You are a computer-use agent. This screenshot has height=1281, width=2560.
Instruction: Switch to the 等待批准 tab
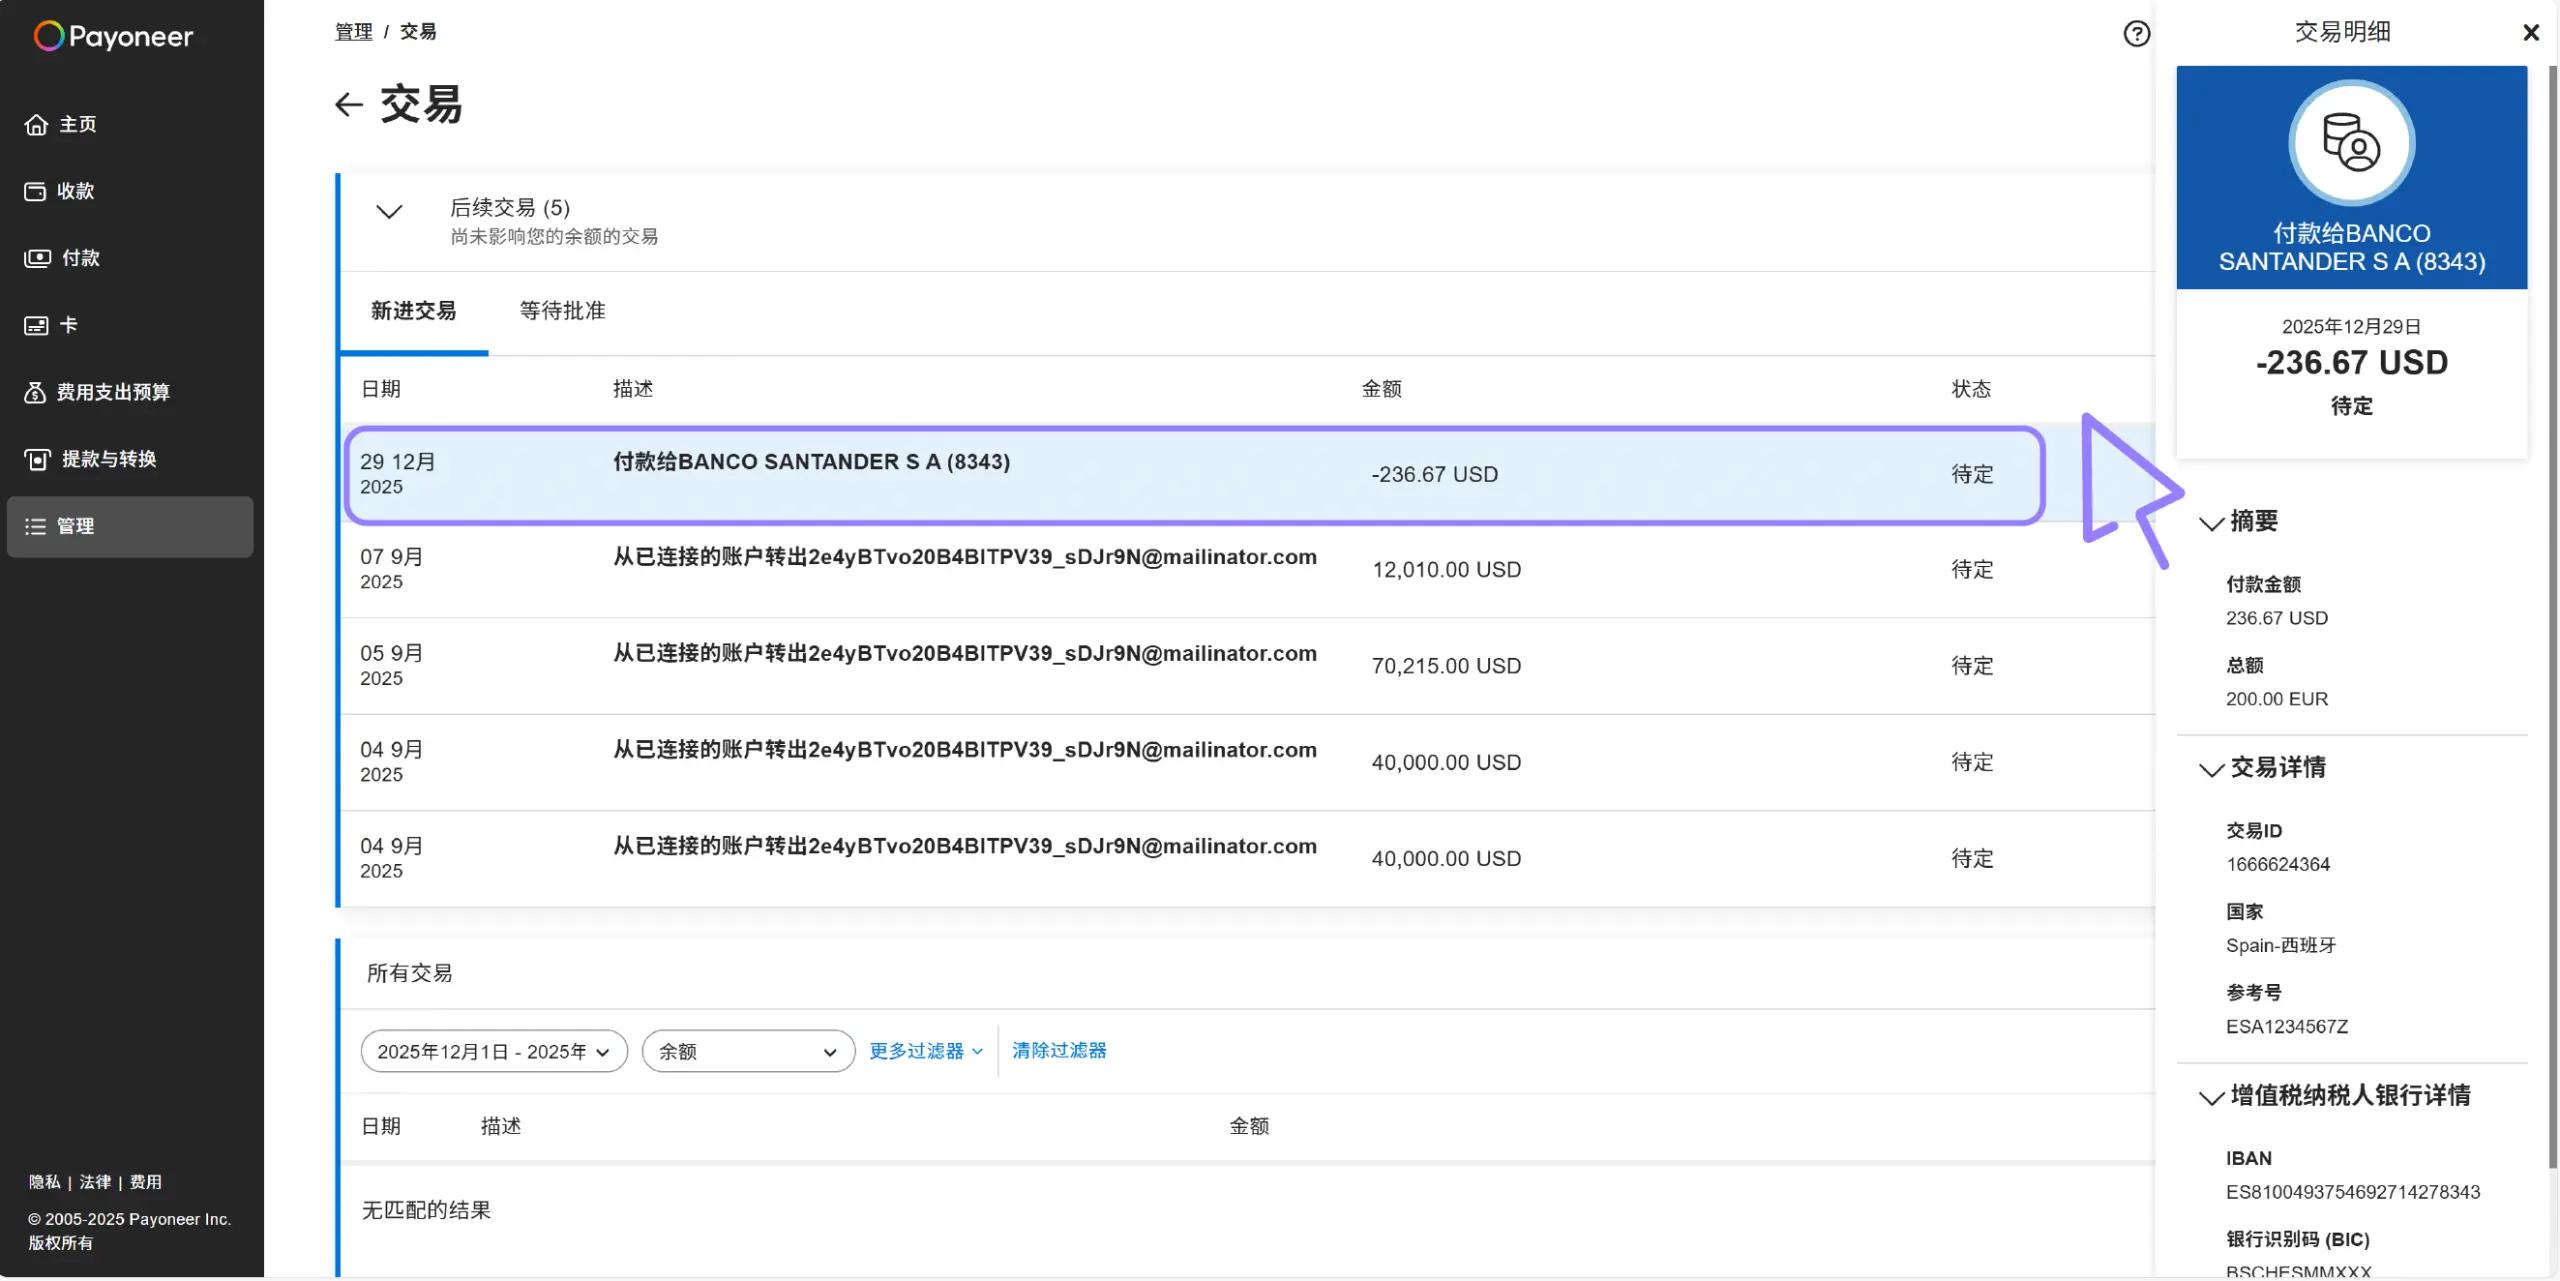pyautogui.click(x=562, y=311)
